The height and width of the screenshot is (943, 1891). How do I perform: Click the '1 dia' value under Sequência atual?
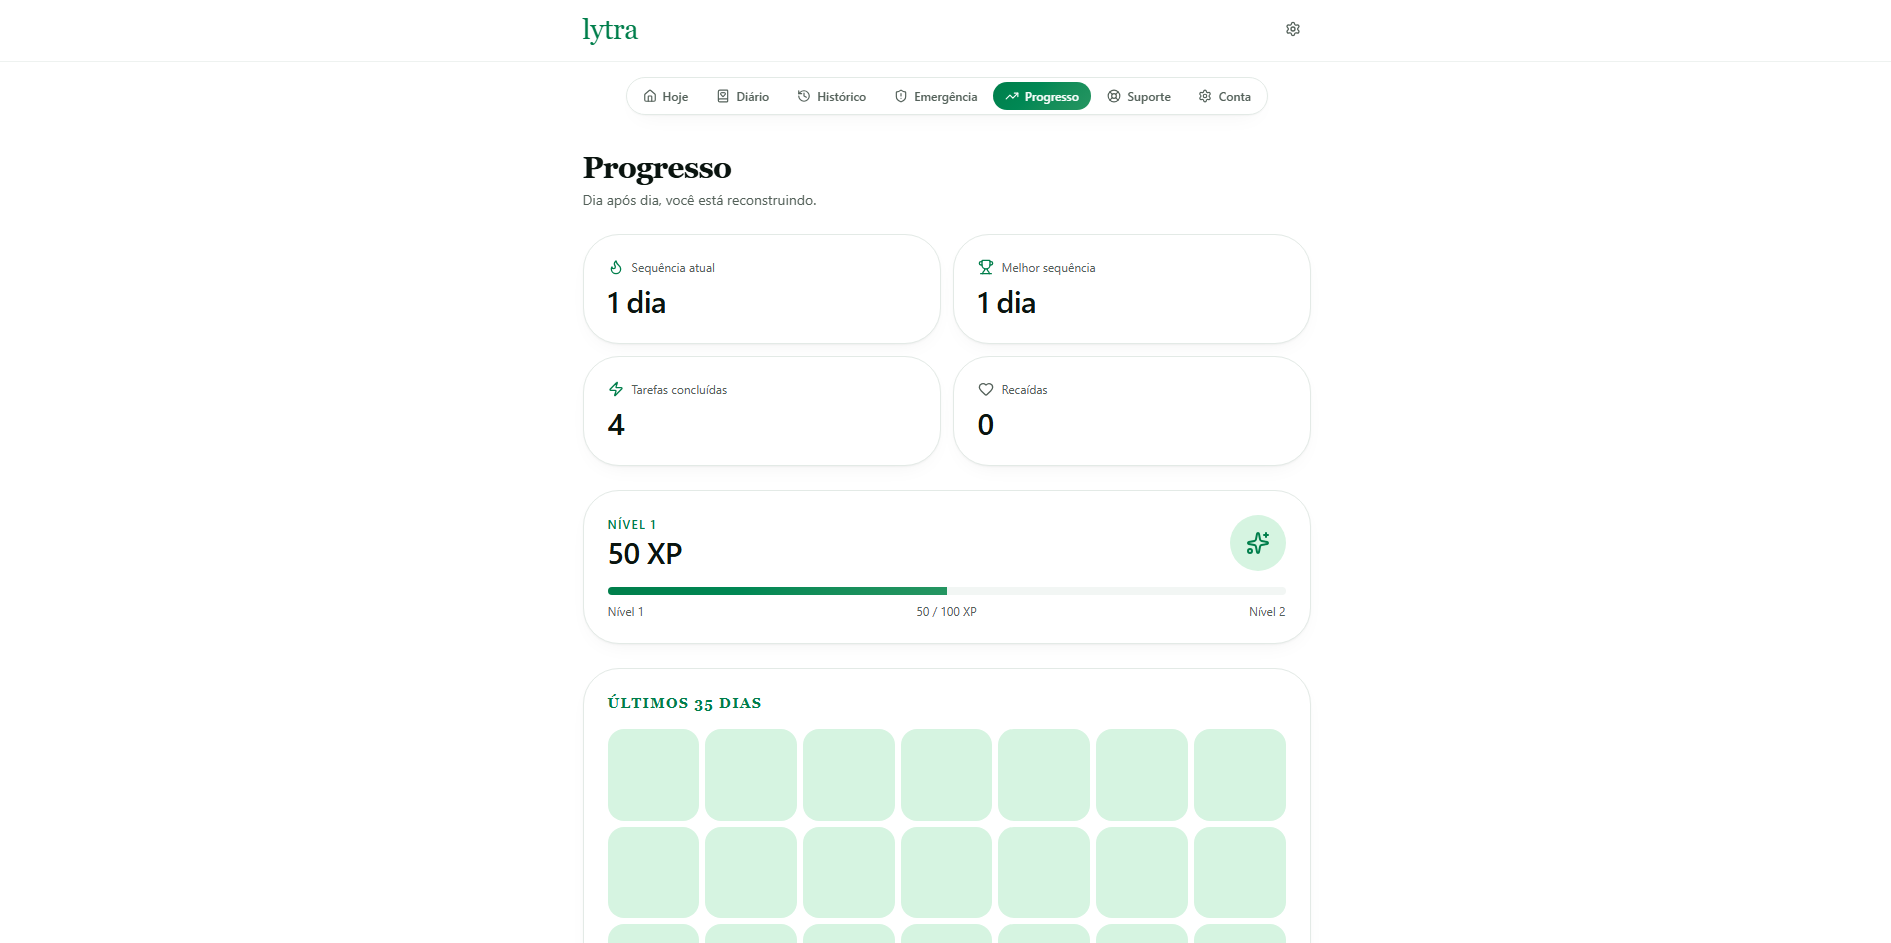(637, 303)
